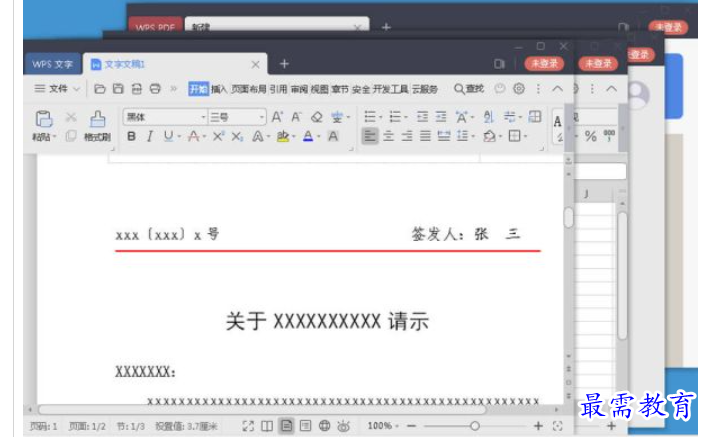Click the Paste (粘贴) icon
This screenshot has width=702, height=437.
[44, 119]
